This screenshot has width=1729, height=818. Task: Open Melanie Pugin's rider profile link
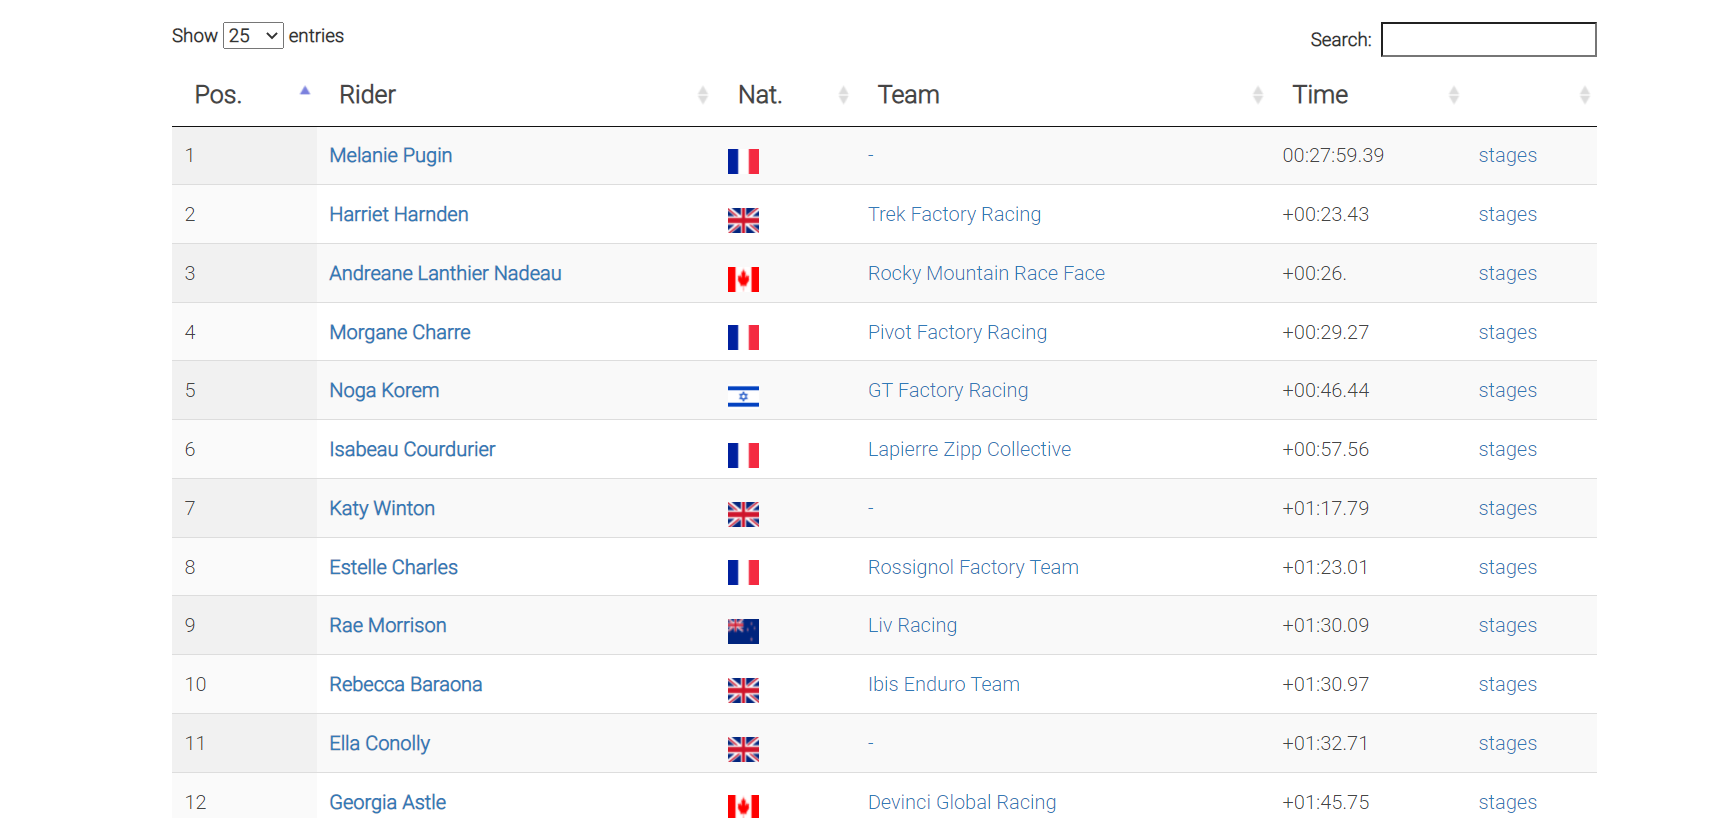pos(391,155)
